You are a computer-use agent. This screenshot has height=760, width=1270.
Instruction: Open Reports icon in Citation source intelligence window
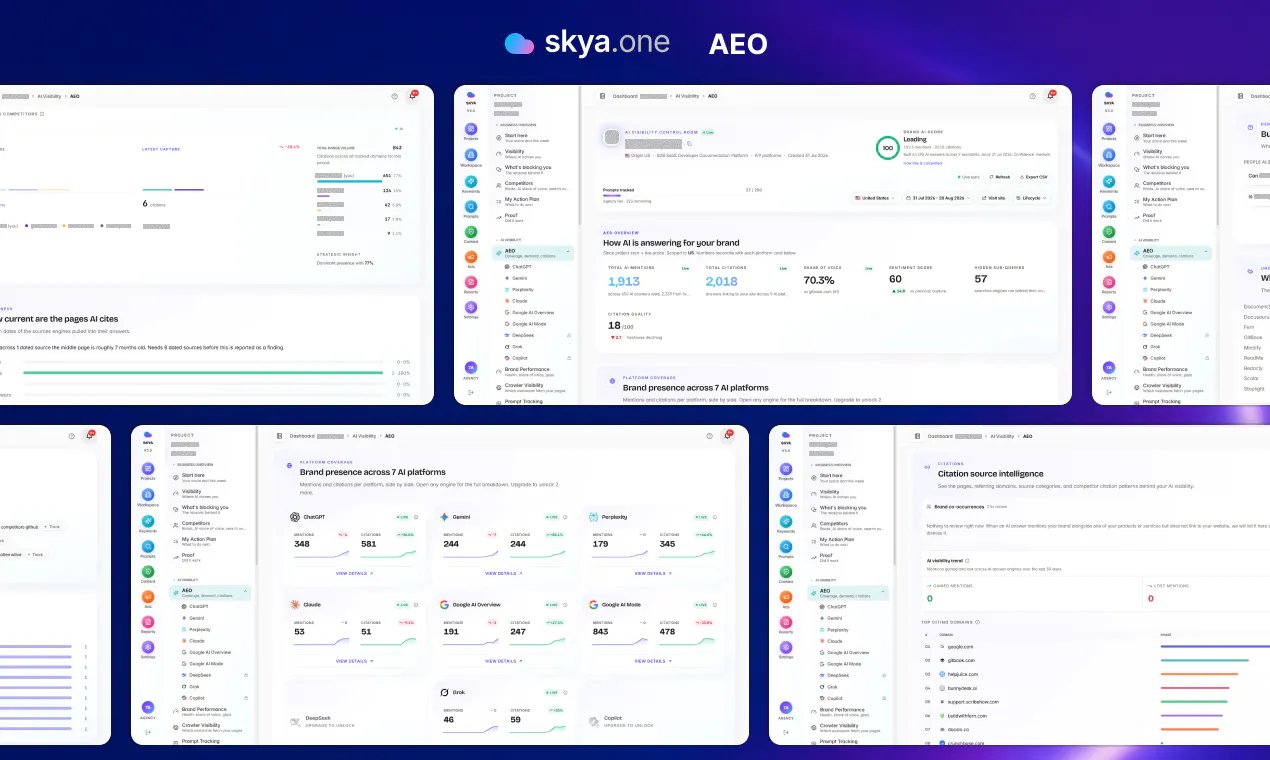[x=786, y=622]
